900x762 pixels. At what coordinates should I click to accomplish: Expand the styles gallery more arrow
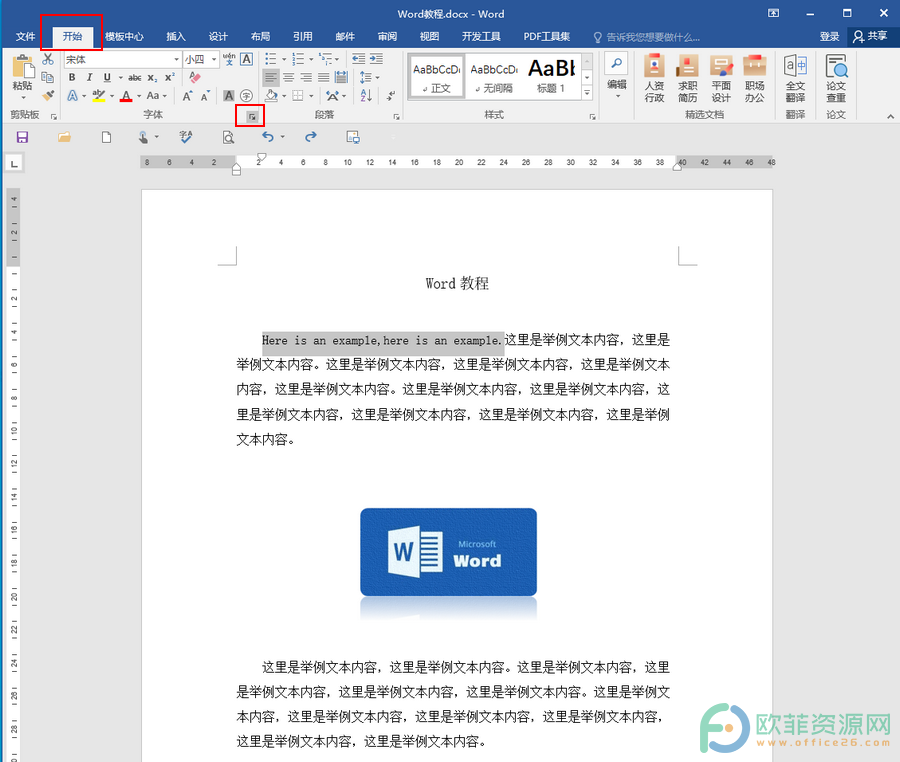click(587, 92)
